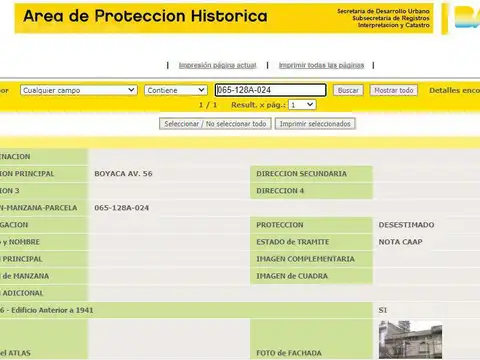
Task: Click 'Secretaria de Desarrollo Urbano' header text
Action: [x=383, y=11]
